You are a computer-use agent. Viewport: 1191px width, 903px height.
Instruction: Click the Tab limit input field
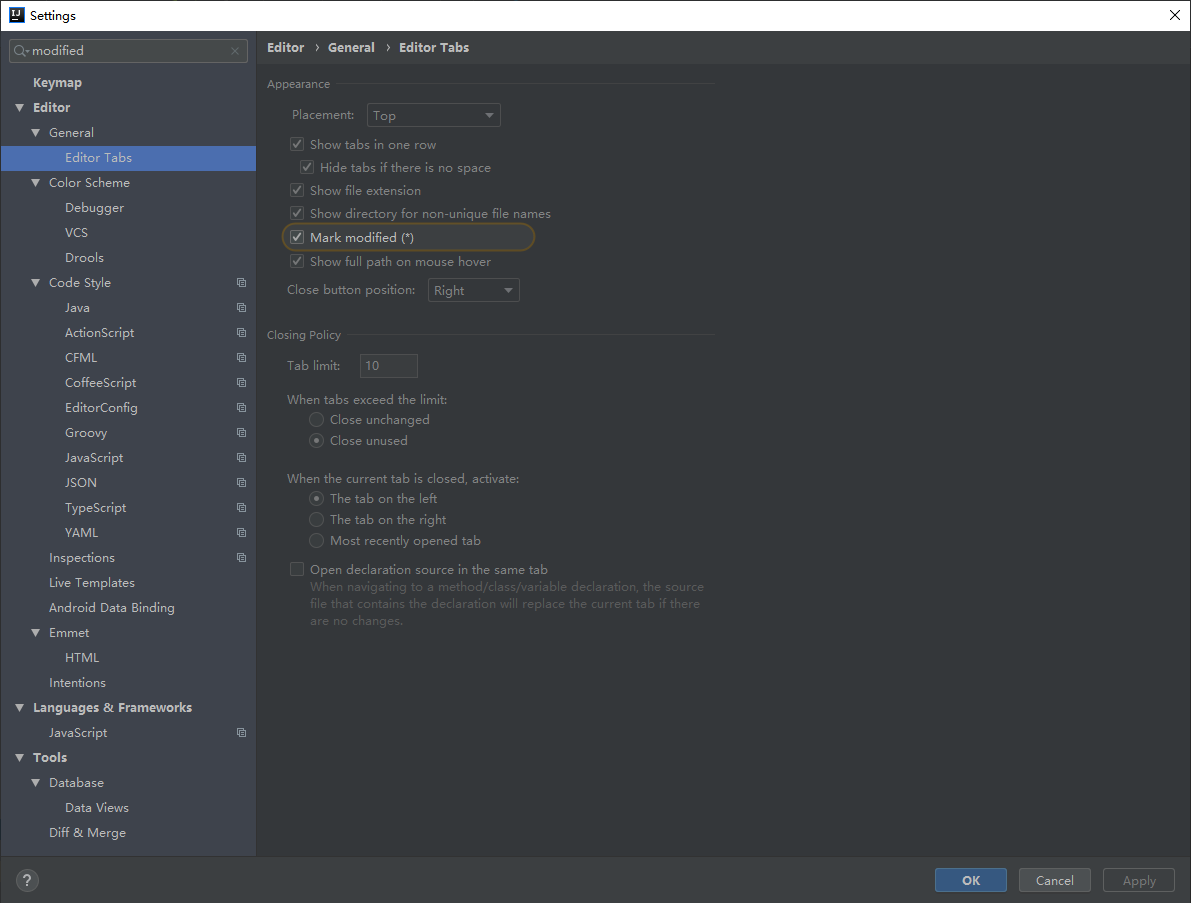pos(388,365)
